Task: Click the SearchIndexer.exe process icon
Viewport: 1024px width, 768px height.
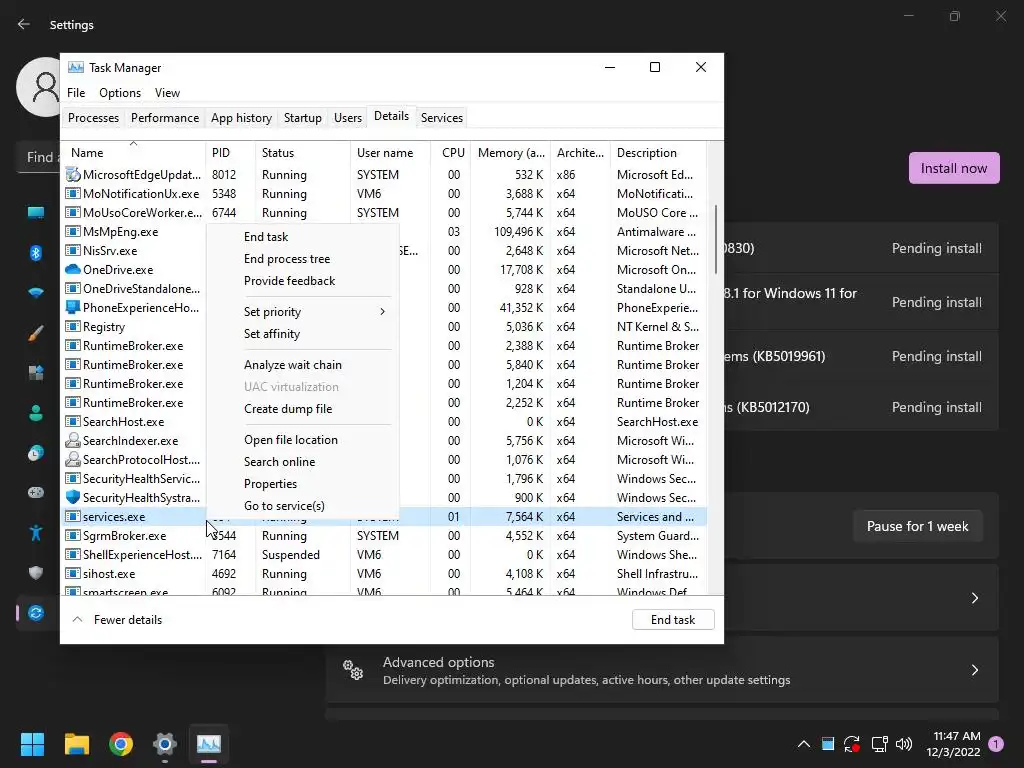Action: click(72, 441)
